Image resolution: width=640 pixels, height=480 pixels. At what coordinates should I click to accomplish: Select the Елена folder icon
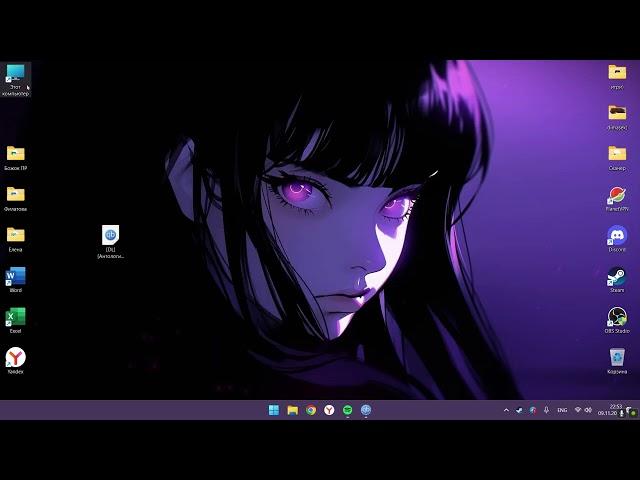(16, 240)
